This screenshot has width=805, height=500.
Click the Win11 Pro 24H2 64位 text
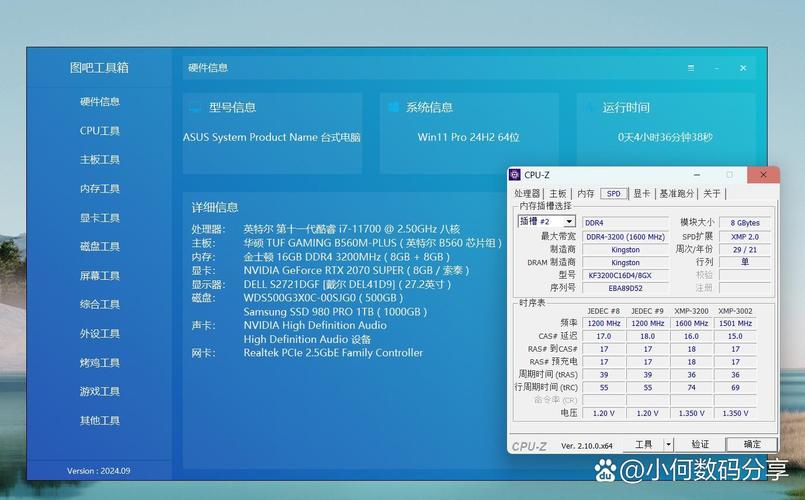(468, 137)
